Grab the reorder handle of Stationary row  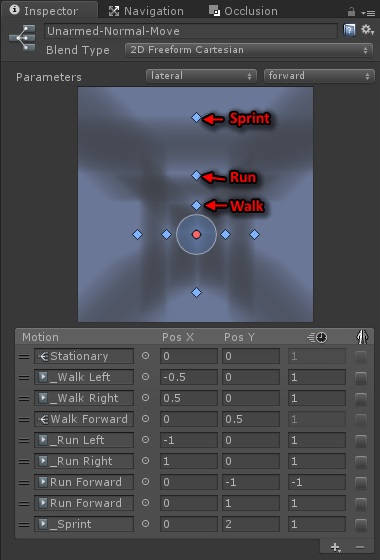[x=24, y=356]
